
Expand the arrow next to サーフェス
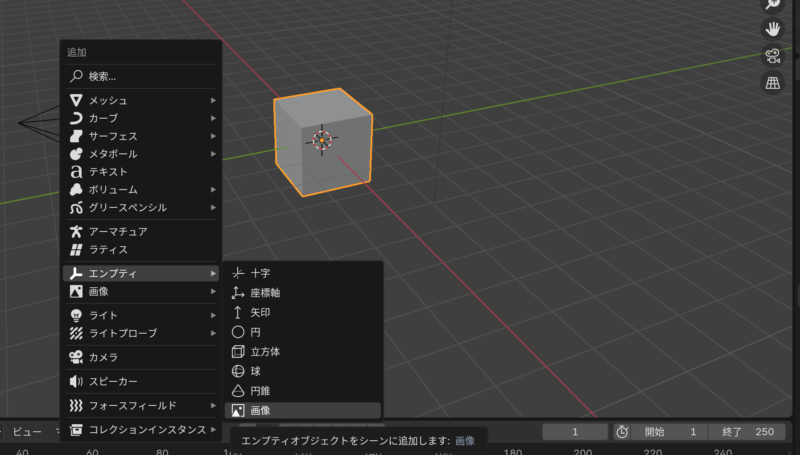[x=213, y=136]
